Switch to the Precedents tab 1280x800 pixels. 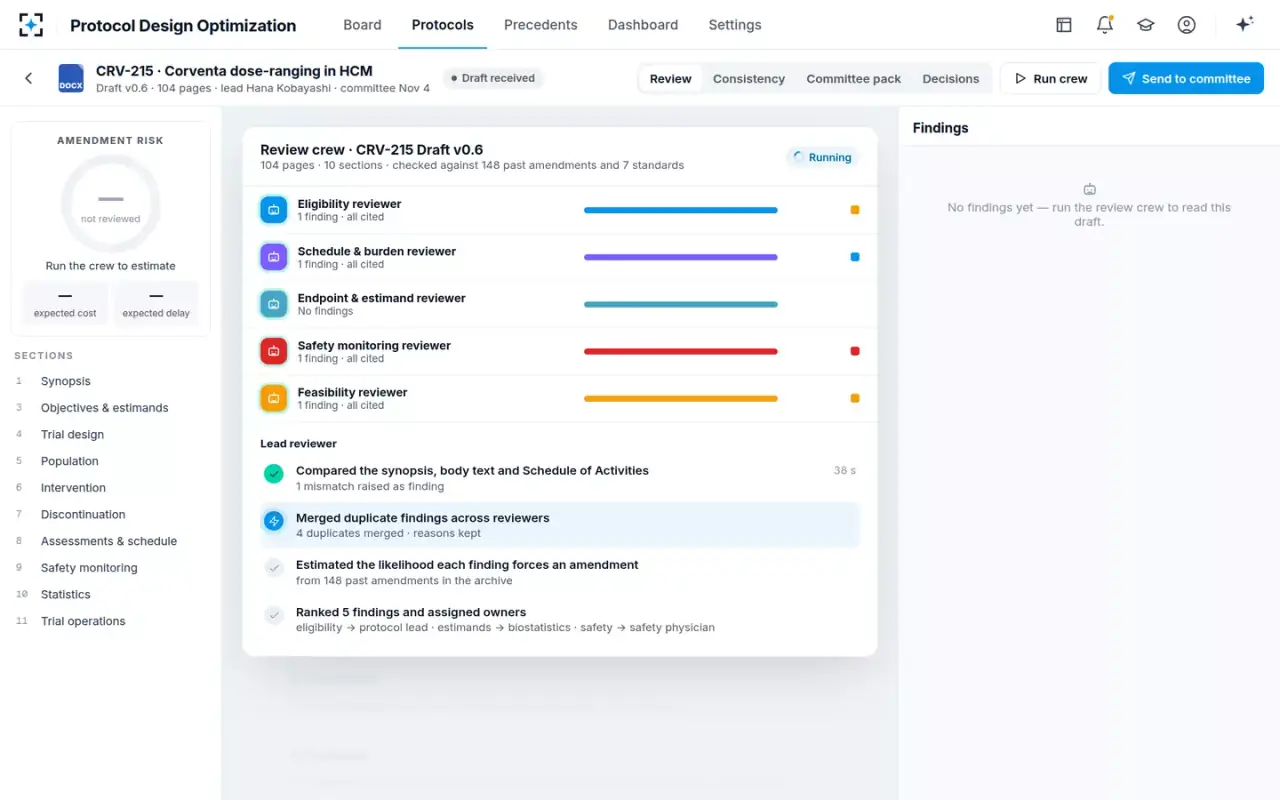pos(541,25)
